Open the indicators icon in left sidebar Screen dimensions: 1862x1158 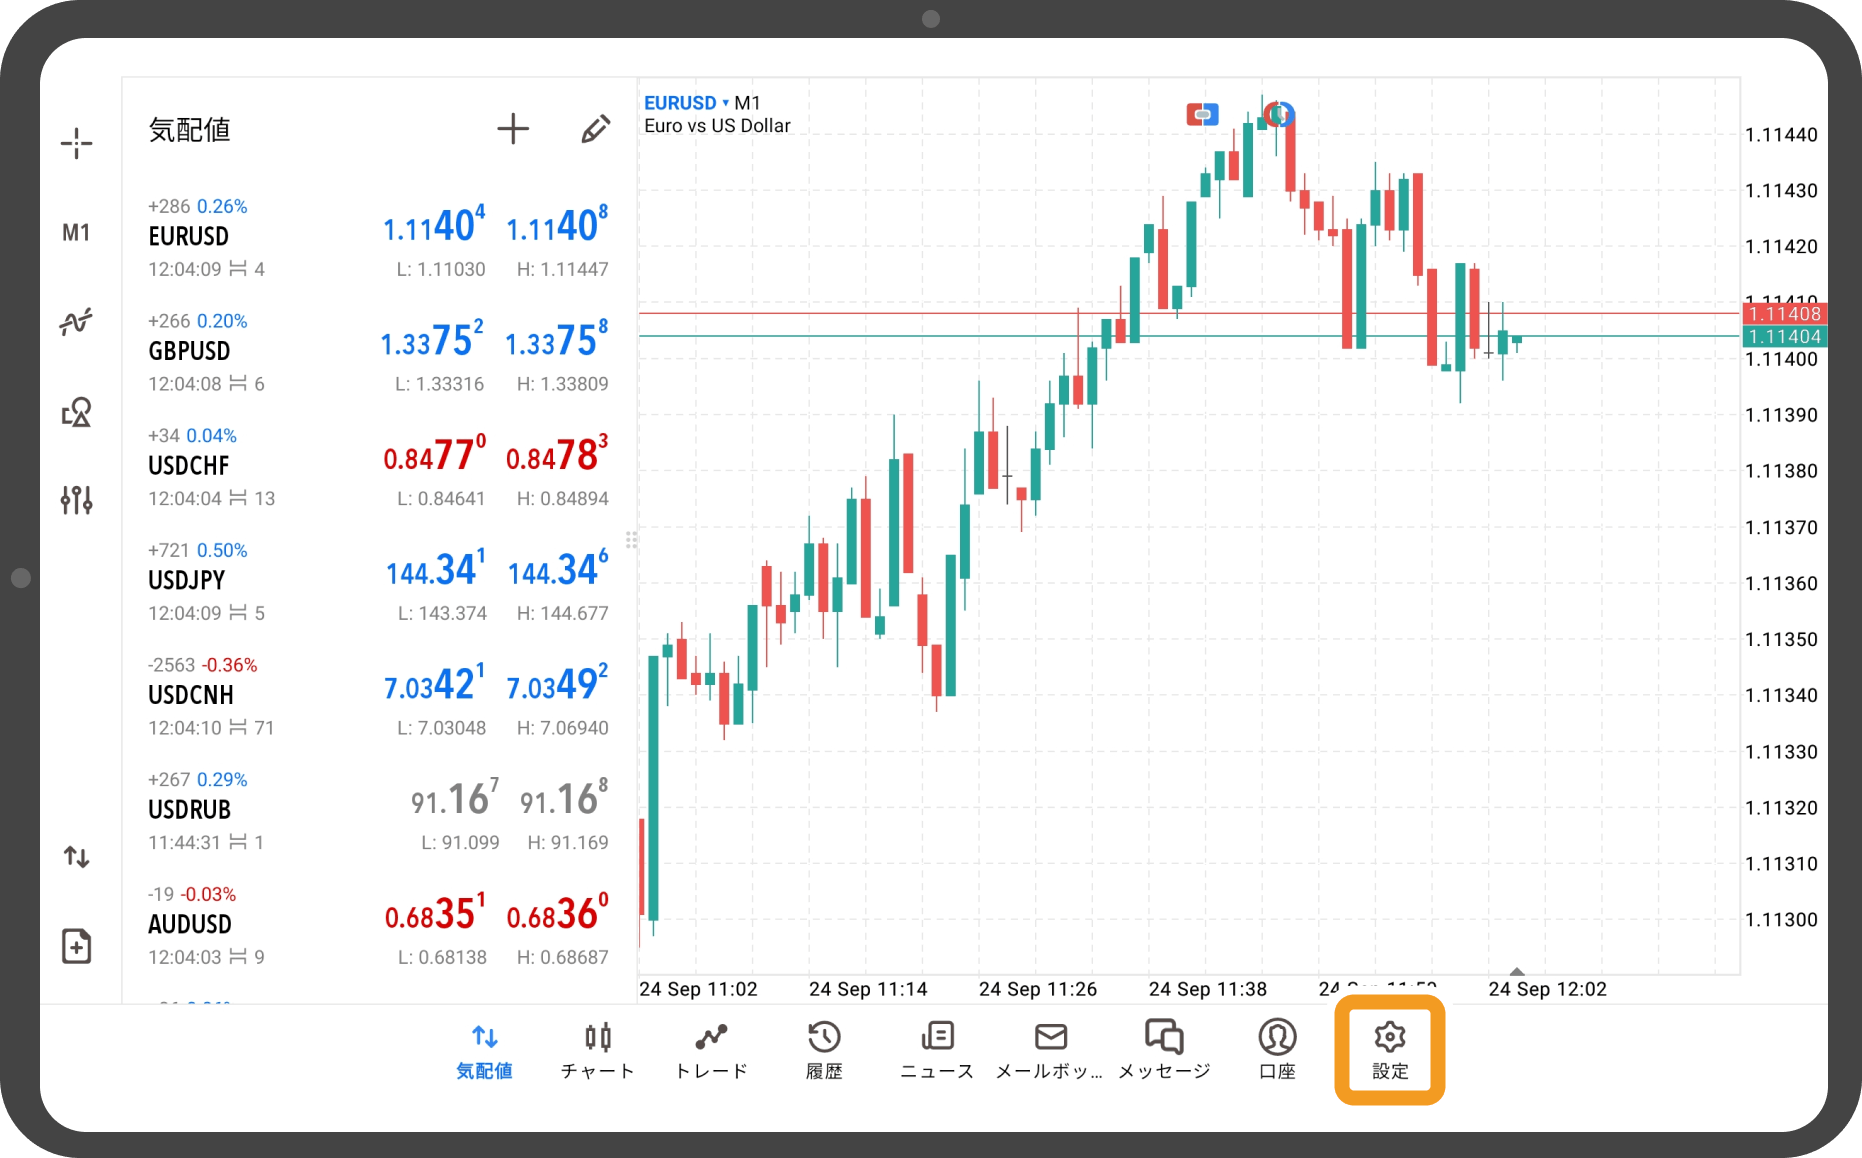pyautogui.click(x=76, y=321)
